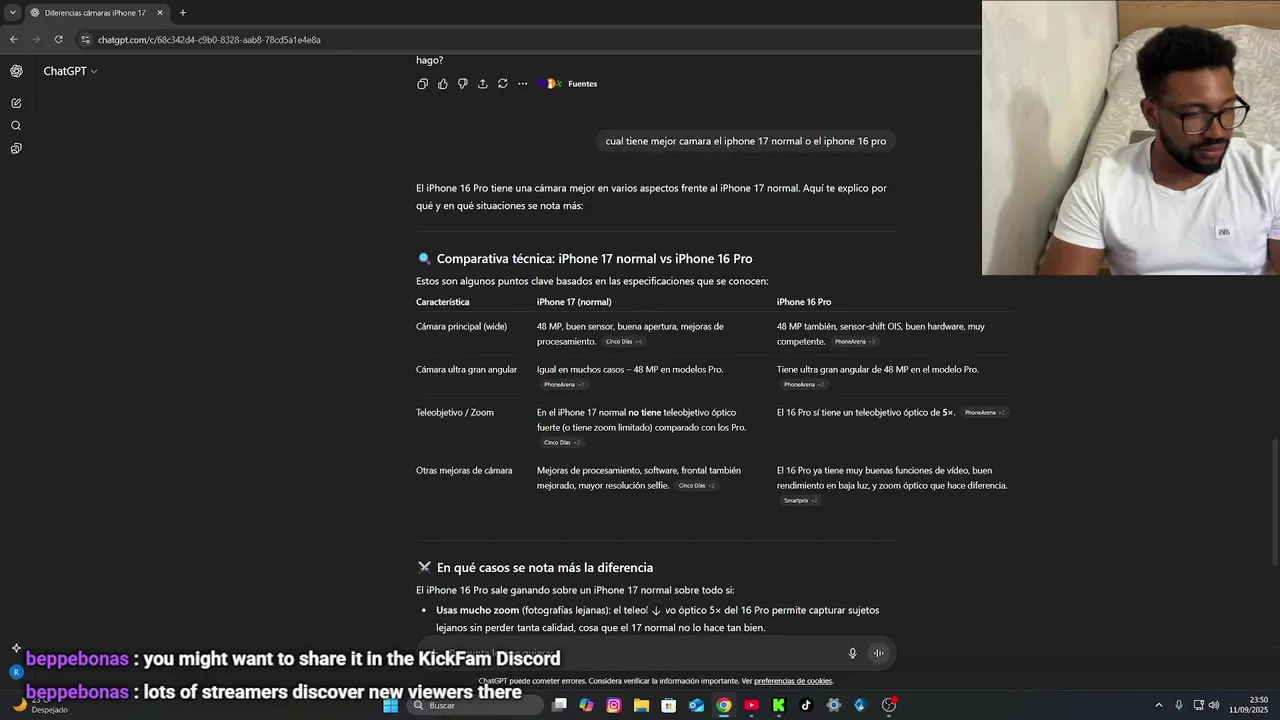Copy the ChatGPT response
1280x720 pixels.
(x=422, y=84)
